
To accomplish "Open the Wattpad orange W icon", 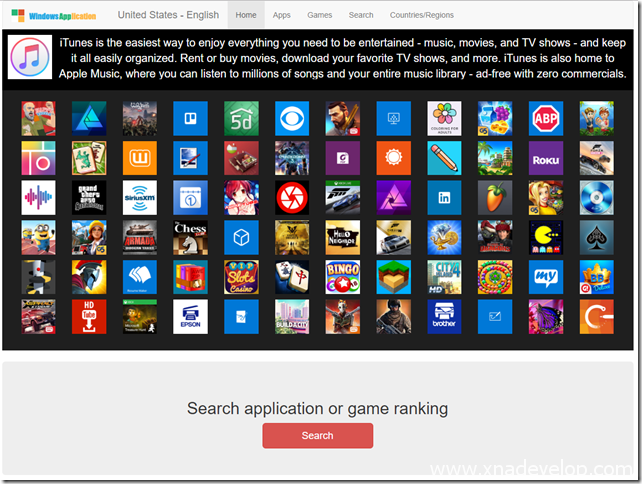I will pos(139,158).
